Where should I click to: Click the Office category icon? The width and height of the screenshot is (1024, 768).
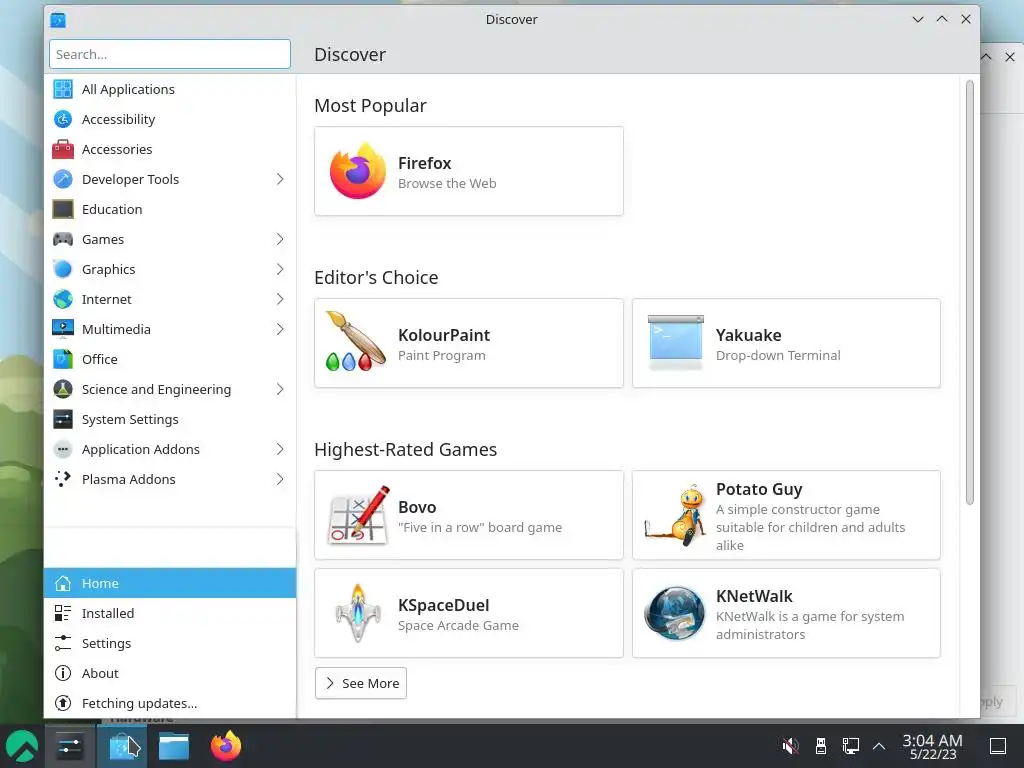coord(63,359)
